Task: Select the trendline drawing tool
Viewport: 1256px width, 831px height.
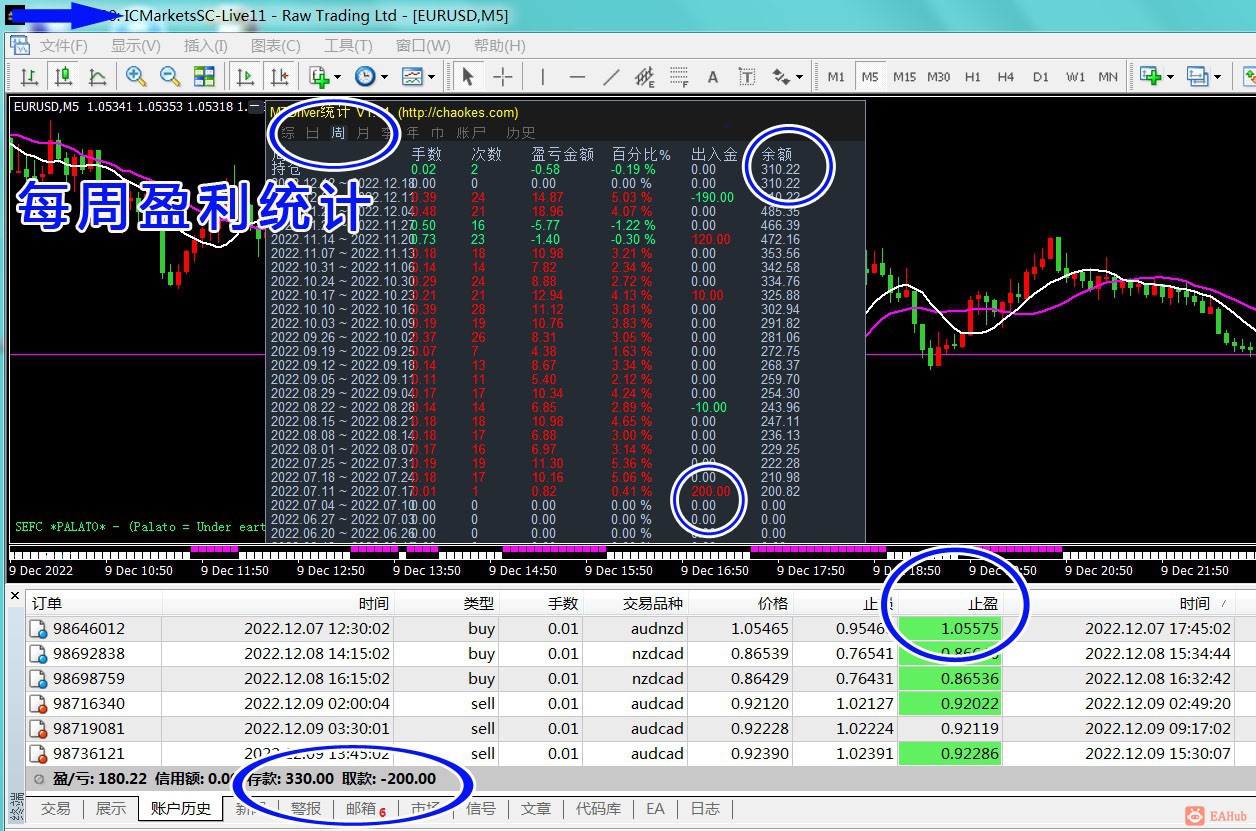Action: click(x=611, y=77)
